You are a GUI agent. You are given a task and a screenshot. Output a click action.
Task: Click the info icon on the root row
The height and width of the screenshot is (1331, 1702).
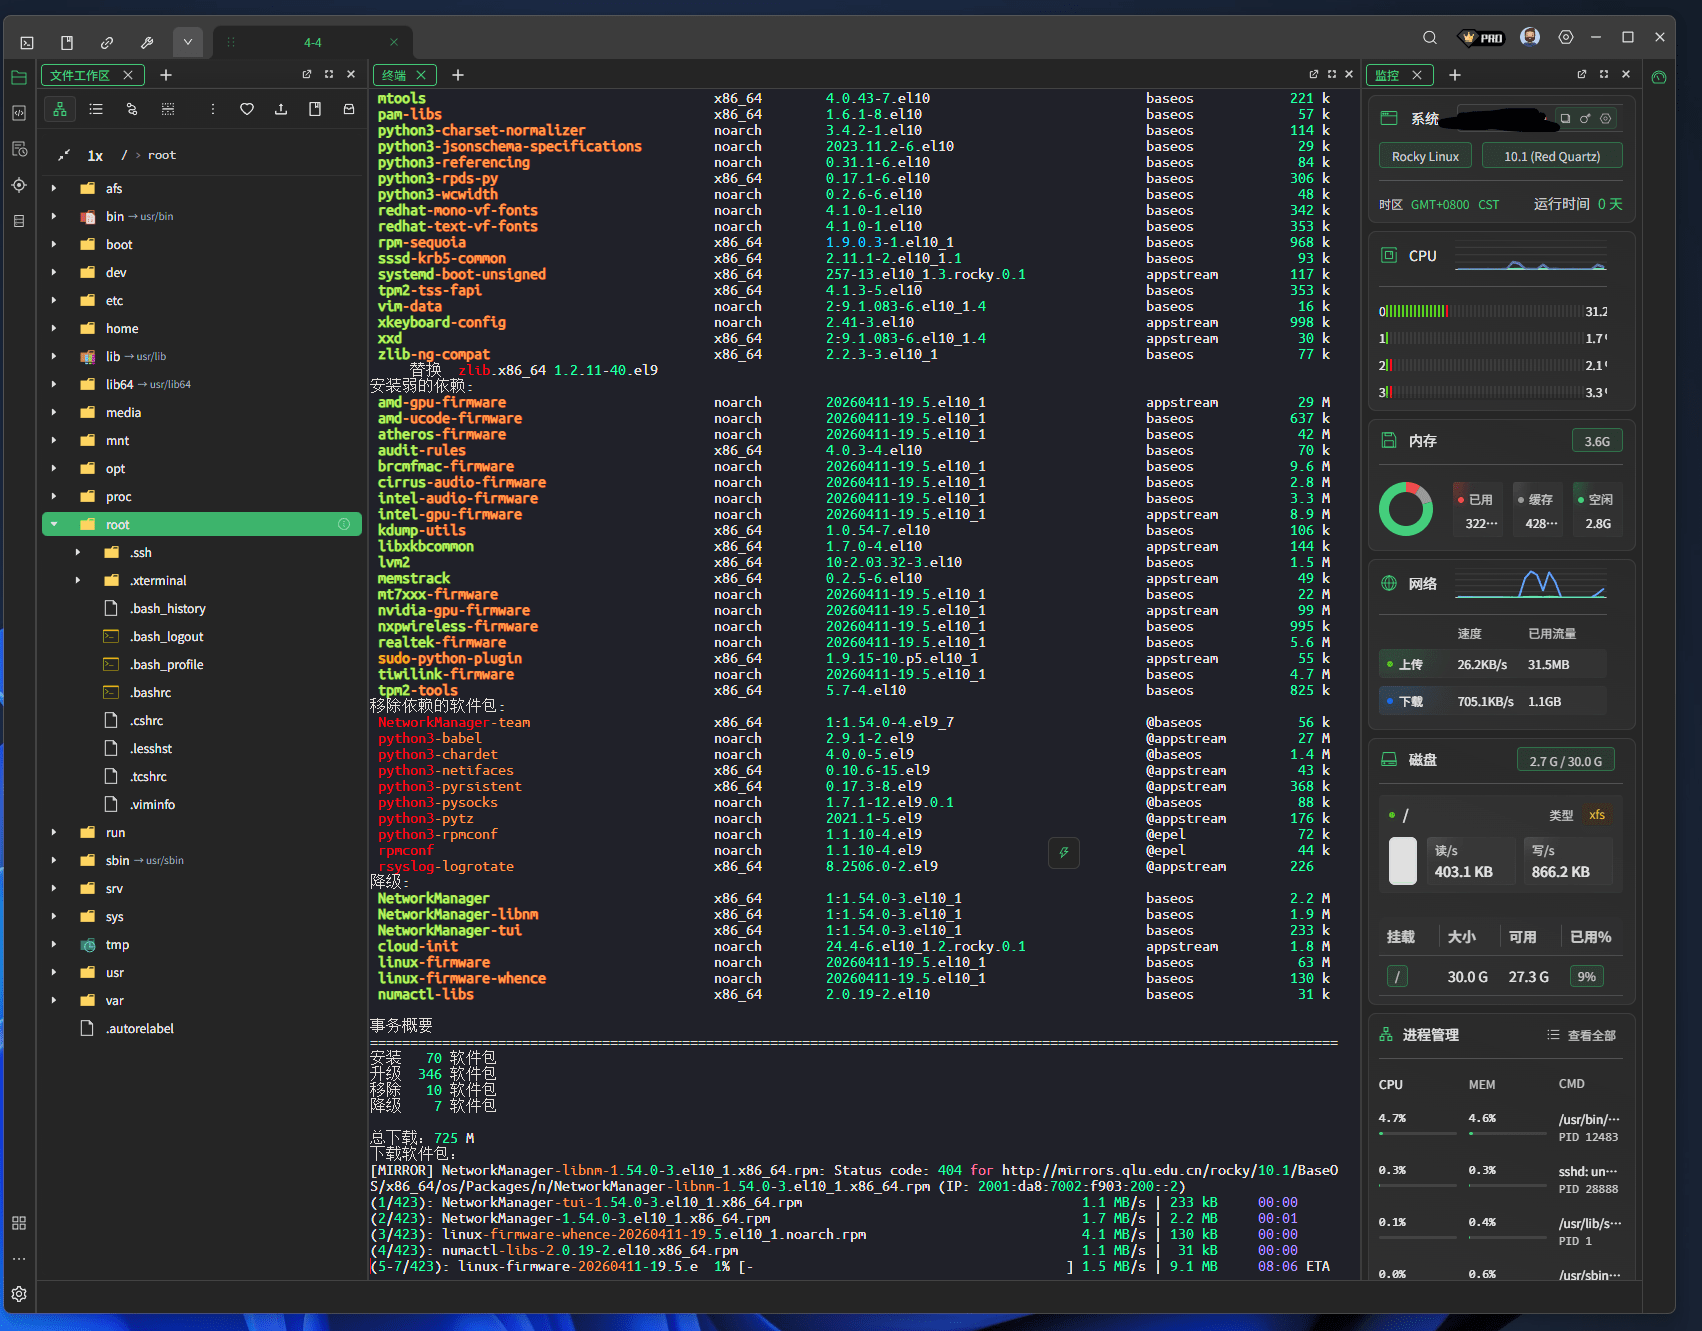coord(344,524)
